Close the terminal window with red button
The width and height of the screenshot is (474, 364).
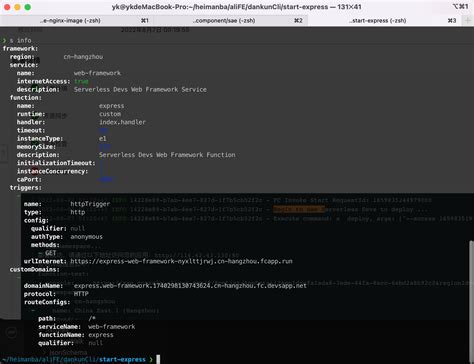point(7,7)
